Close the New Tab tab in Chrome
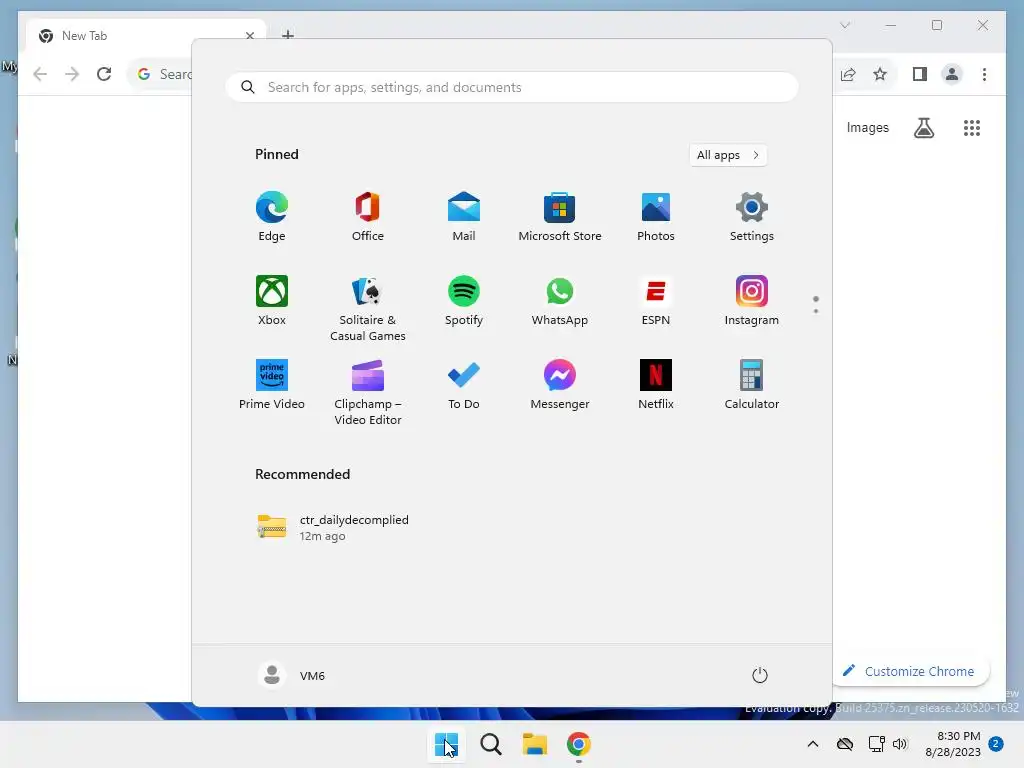The height and width of the screenshot is (768, 1024). tap(249, 36)
